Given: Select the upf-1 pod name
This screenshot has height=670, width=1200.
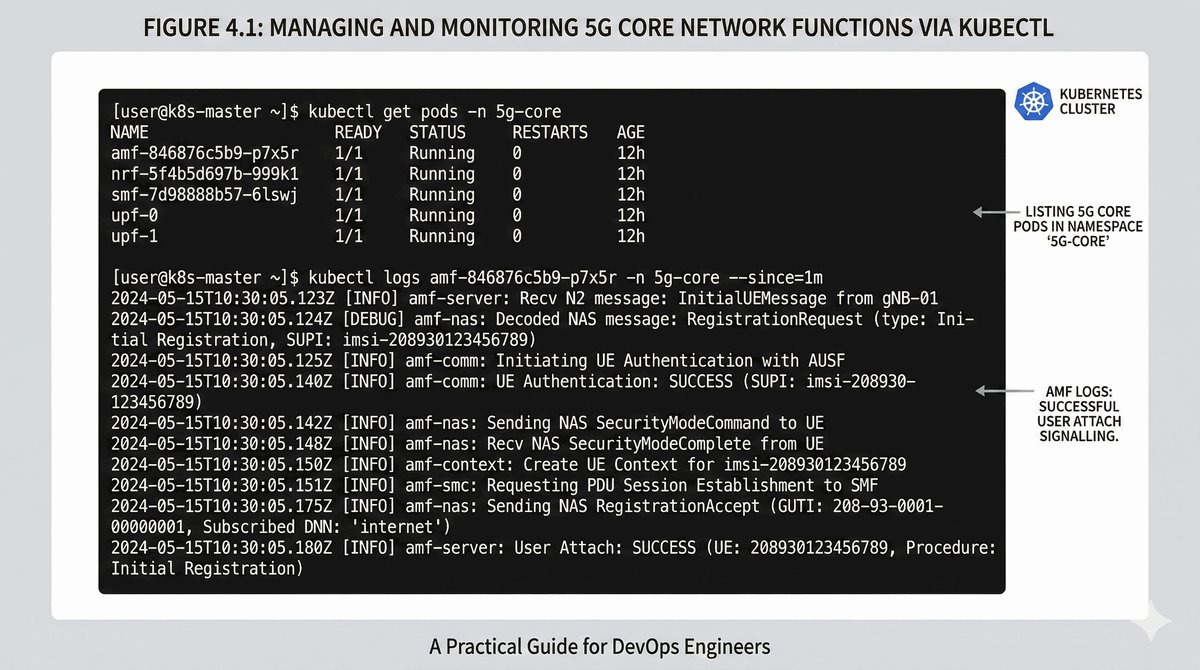Looking at the screenshot, I should [x=134, y=237].
